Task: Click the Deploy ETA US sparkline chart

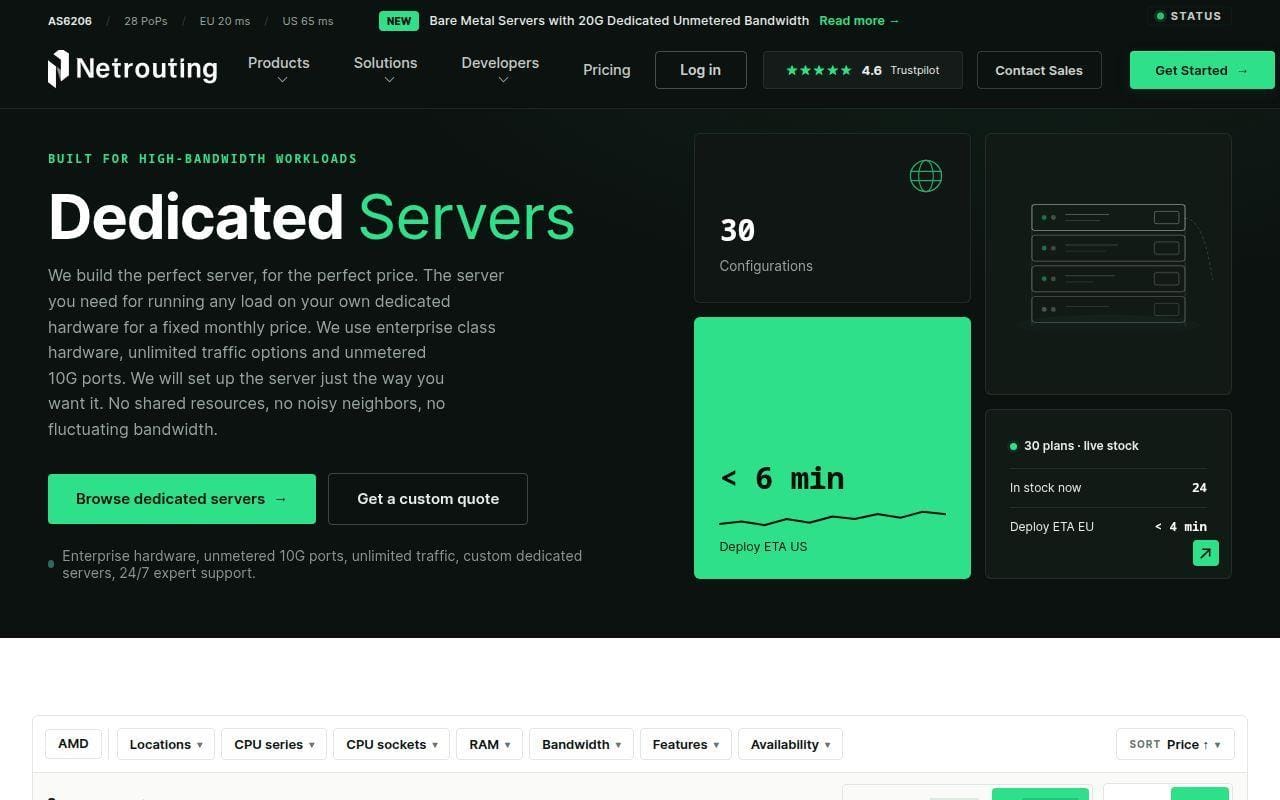Action: [832, 518]
